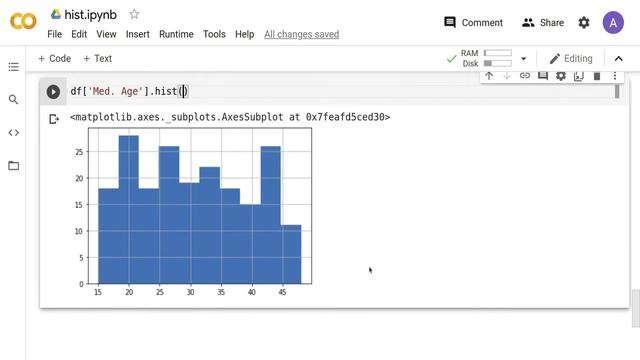Click the AxesSubplot output text
Image resolution: width=640 pixels, height=360 pixels.
coord(230,117)
